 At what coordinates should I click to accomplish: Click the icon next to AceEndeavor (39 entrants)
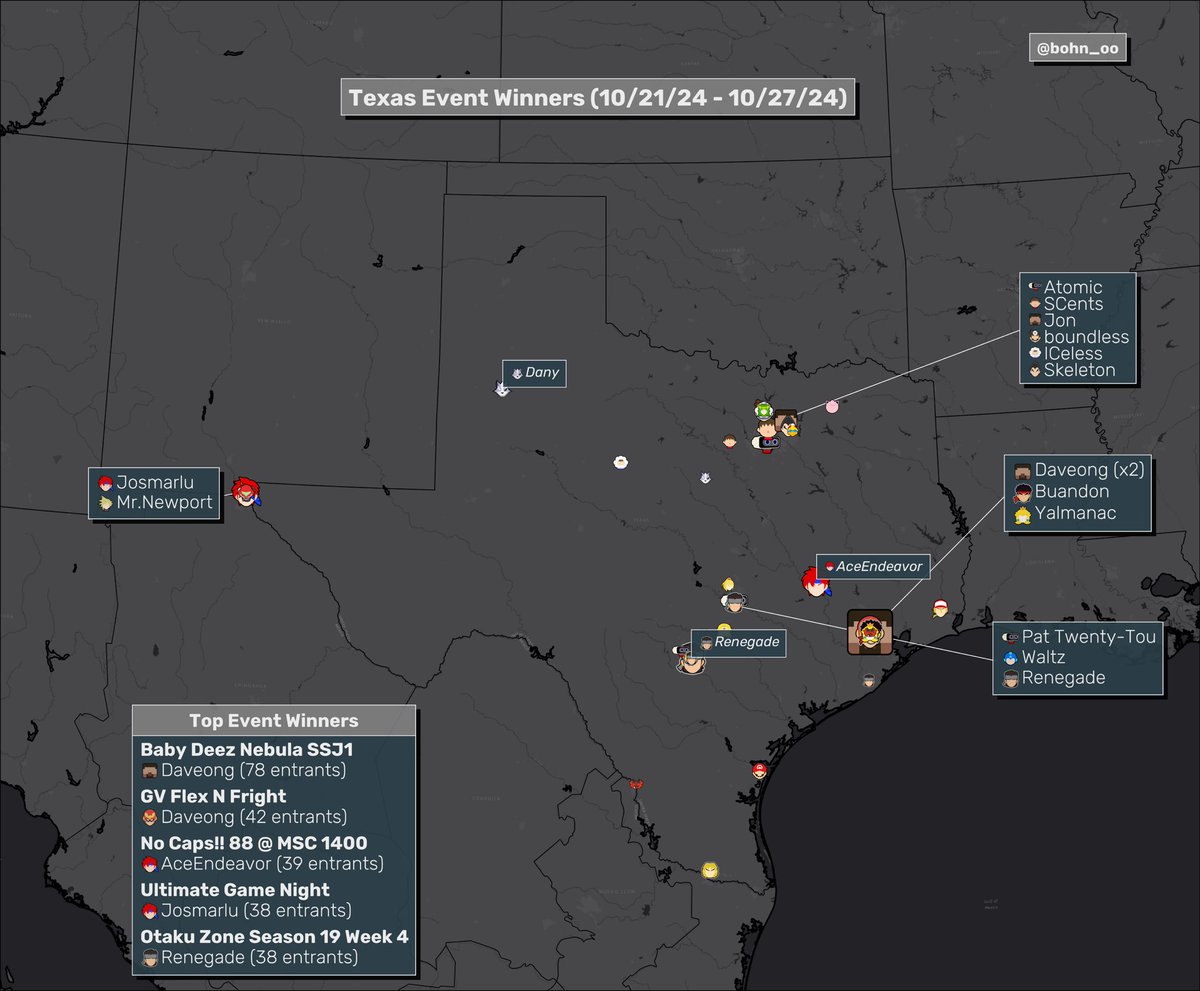[x=151, y=864]
